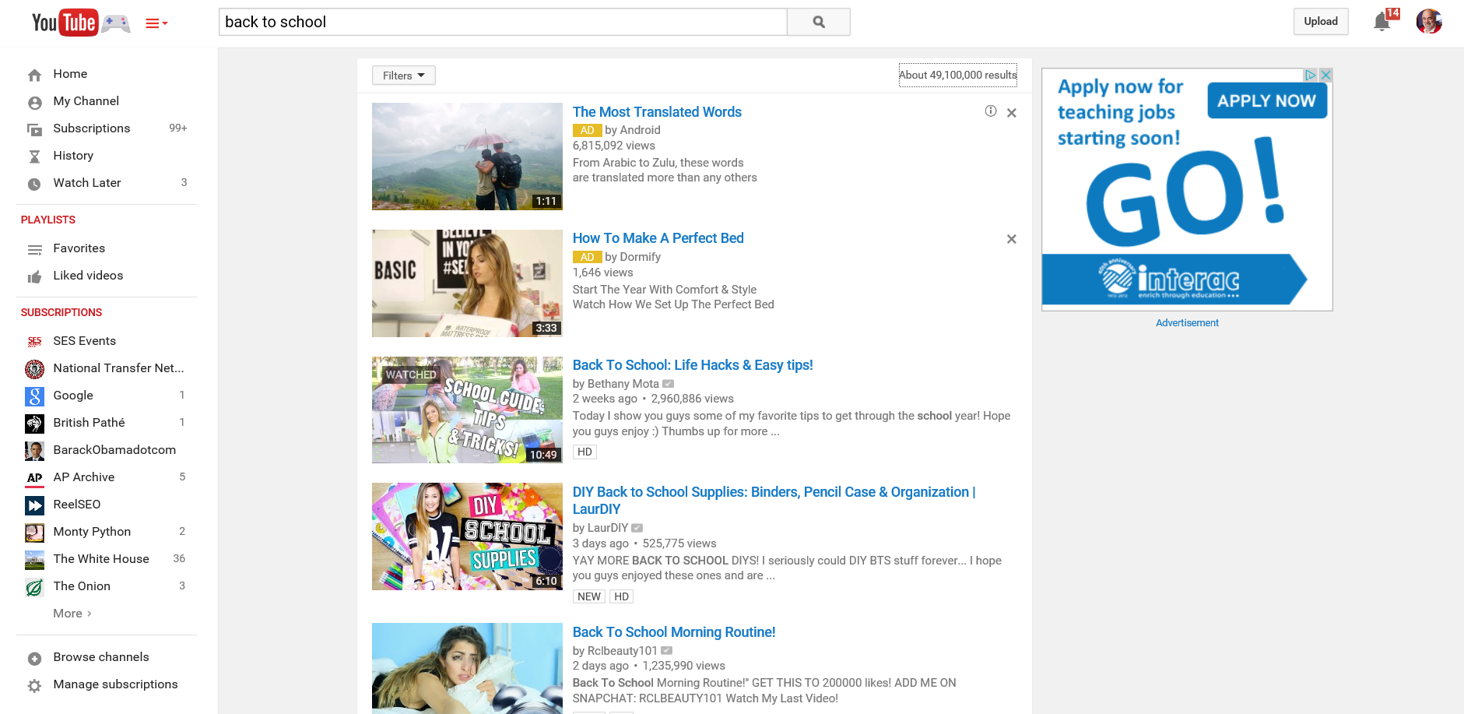Dismiss the How To Make A Perfect Bed ad
This screenshot has width=1464, height=714.
[1011, 239]
